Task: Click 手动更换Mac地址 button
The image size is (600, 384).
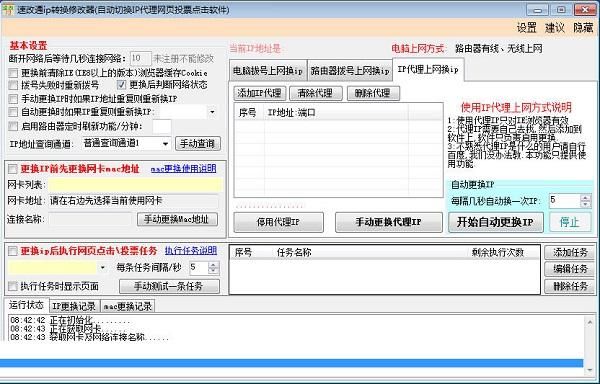Action: [178, 219]
